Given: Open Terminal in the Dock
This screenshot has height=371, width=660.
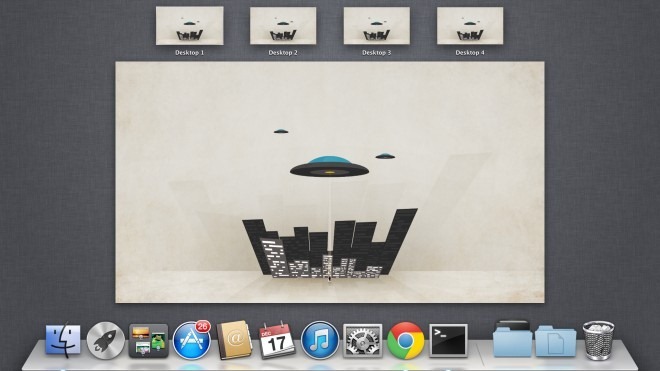Looking at the screenshot, I should tap(448, 341).
